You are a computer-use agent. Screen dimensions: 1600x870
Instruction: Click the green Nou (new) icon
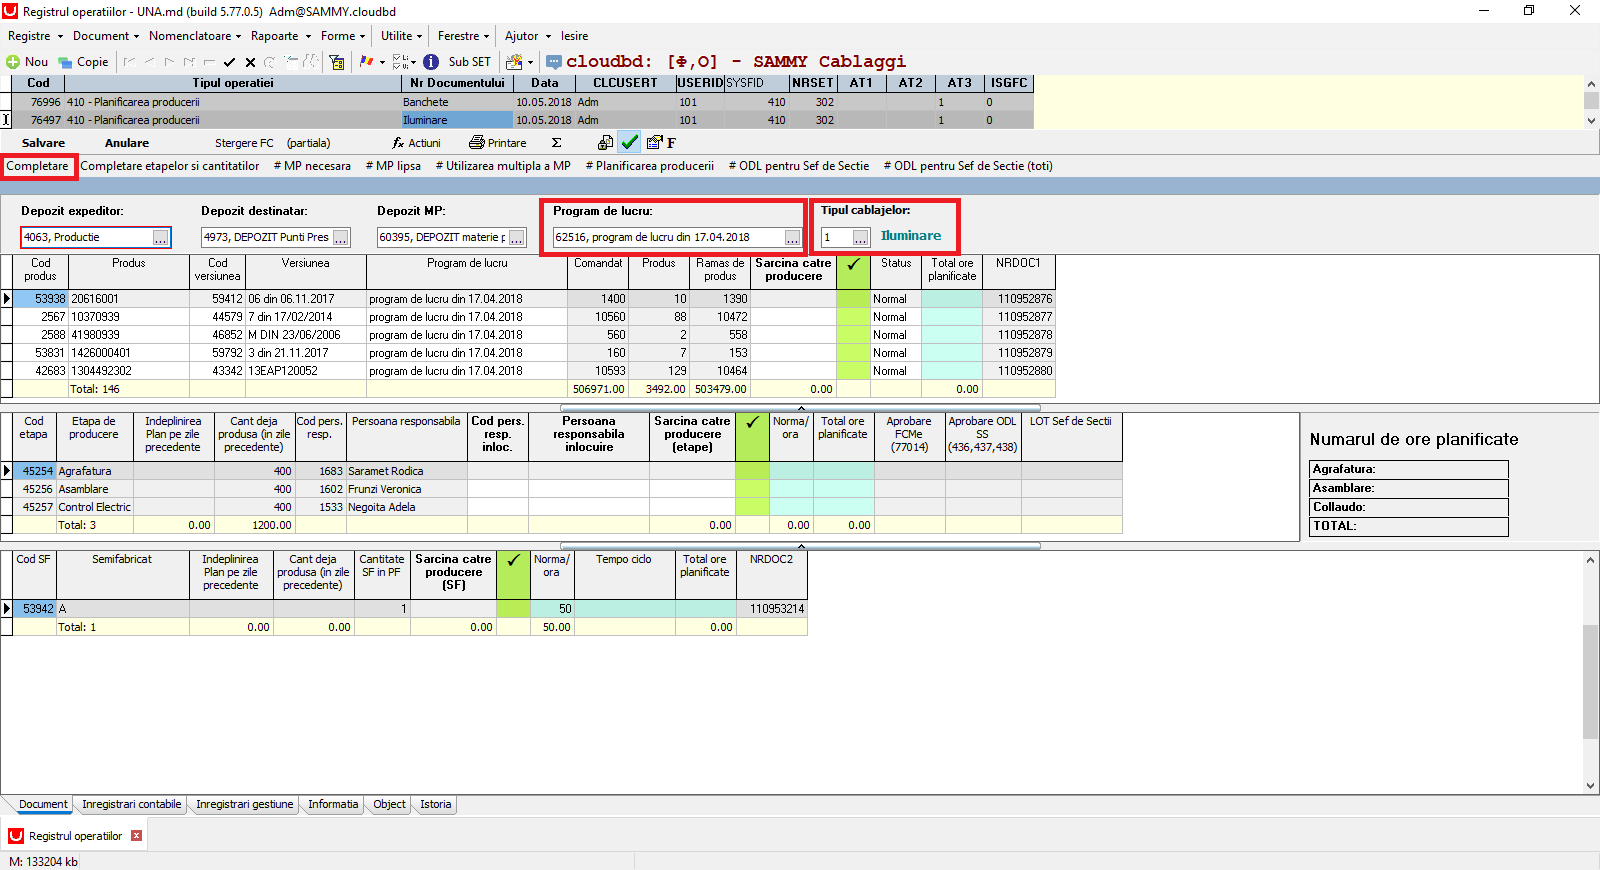coord(13,62)
